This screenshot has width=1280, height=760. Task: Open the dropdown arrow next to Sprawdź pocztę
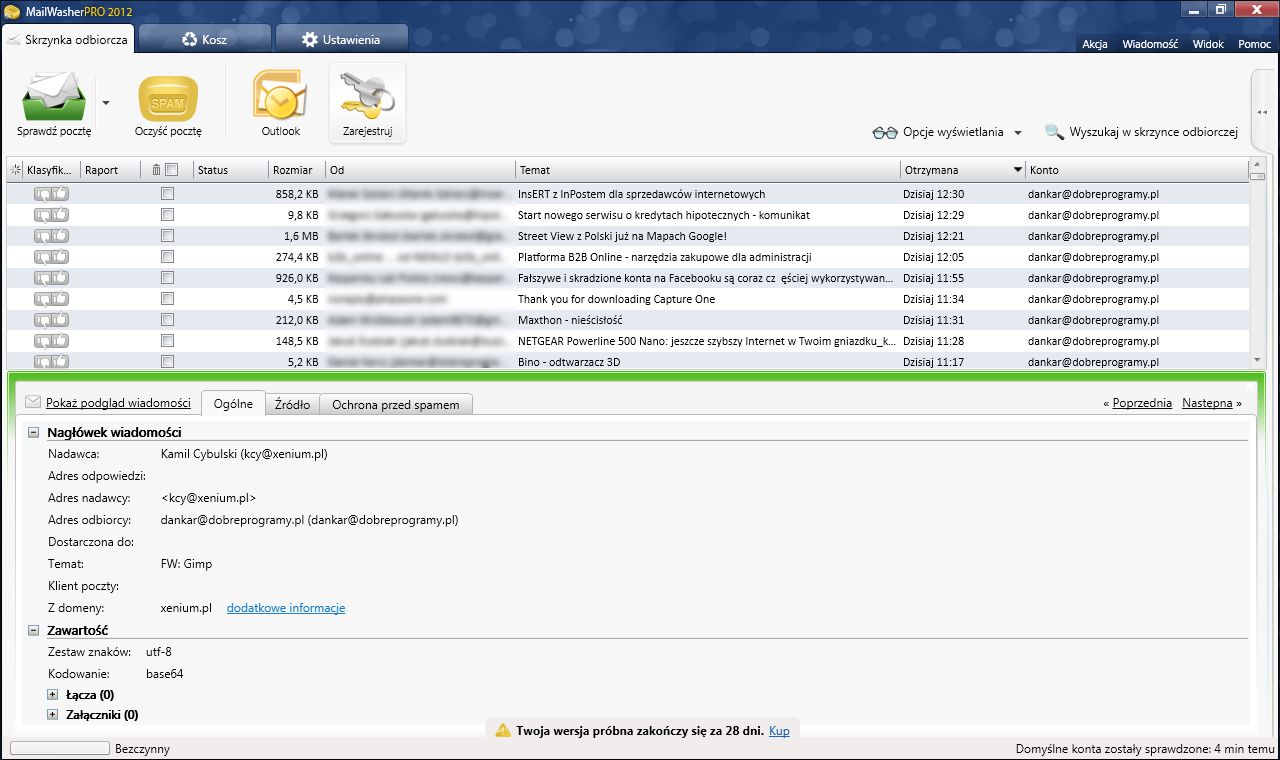point(106,103)
